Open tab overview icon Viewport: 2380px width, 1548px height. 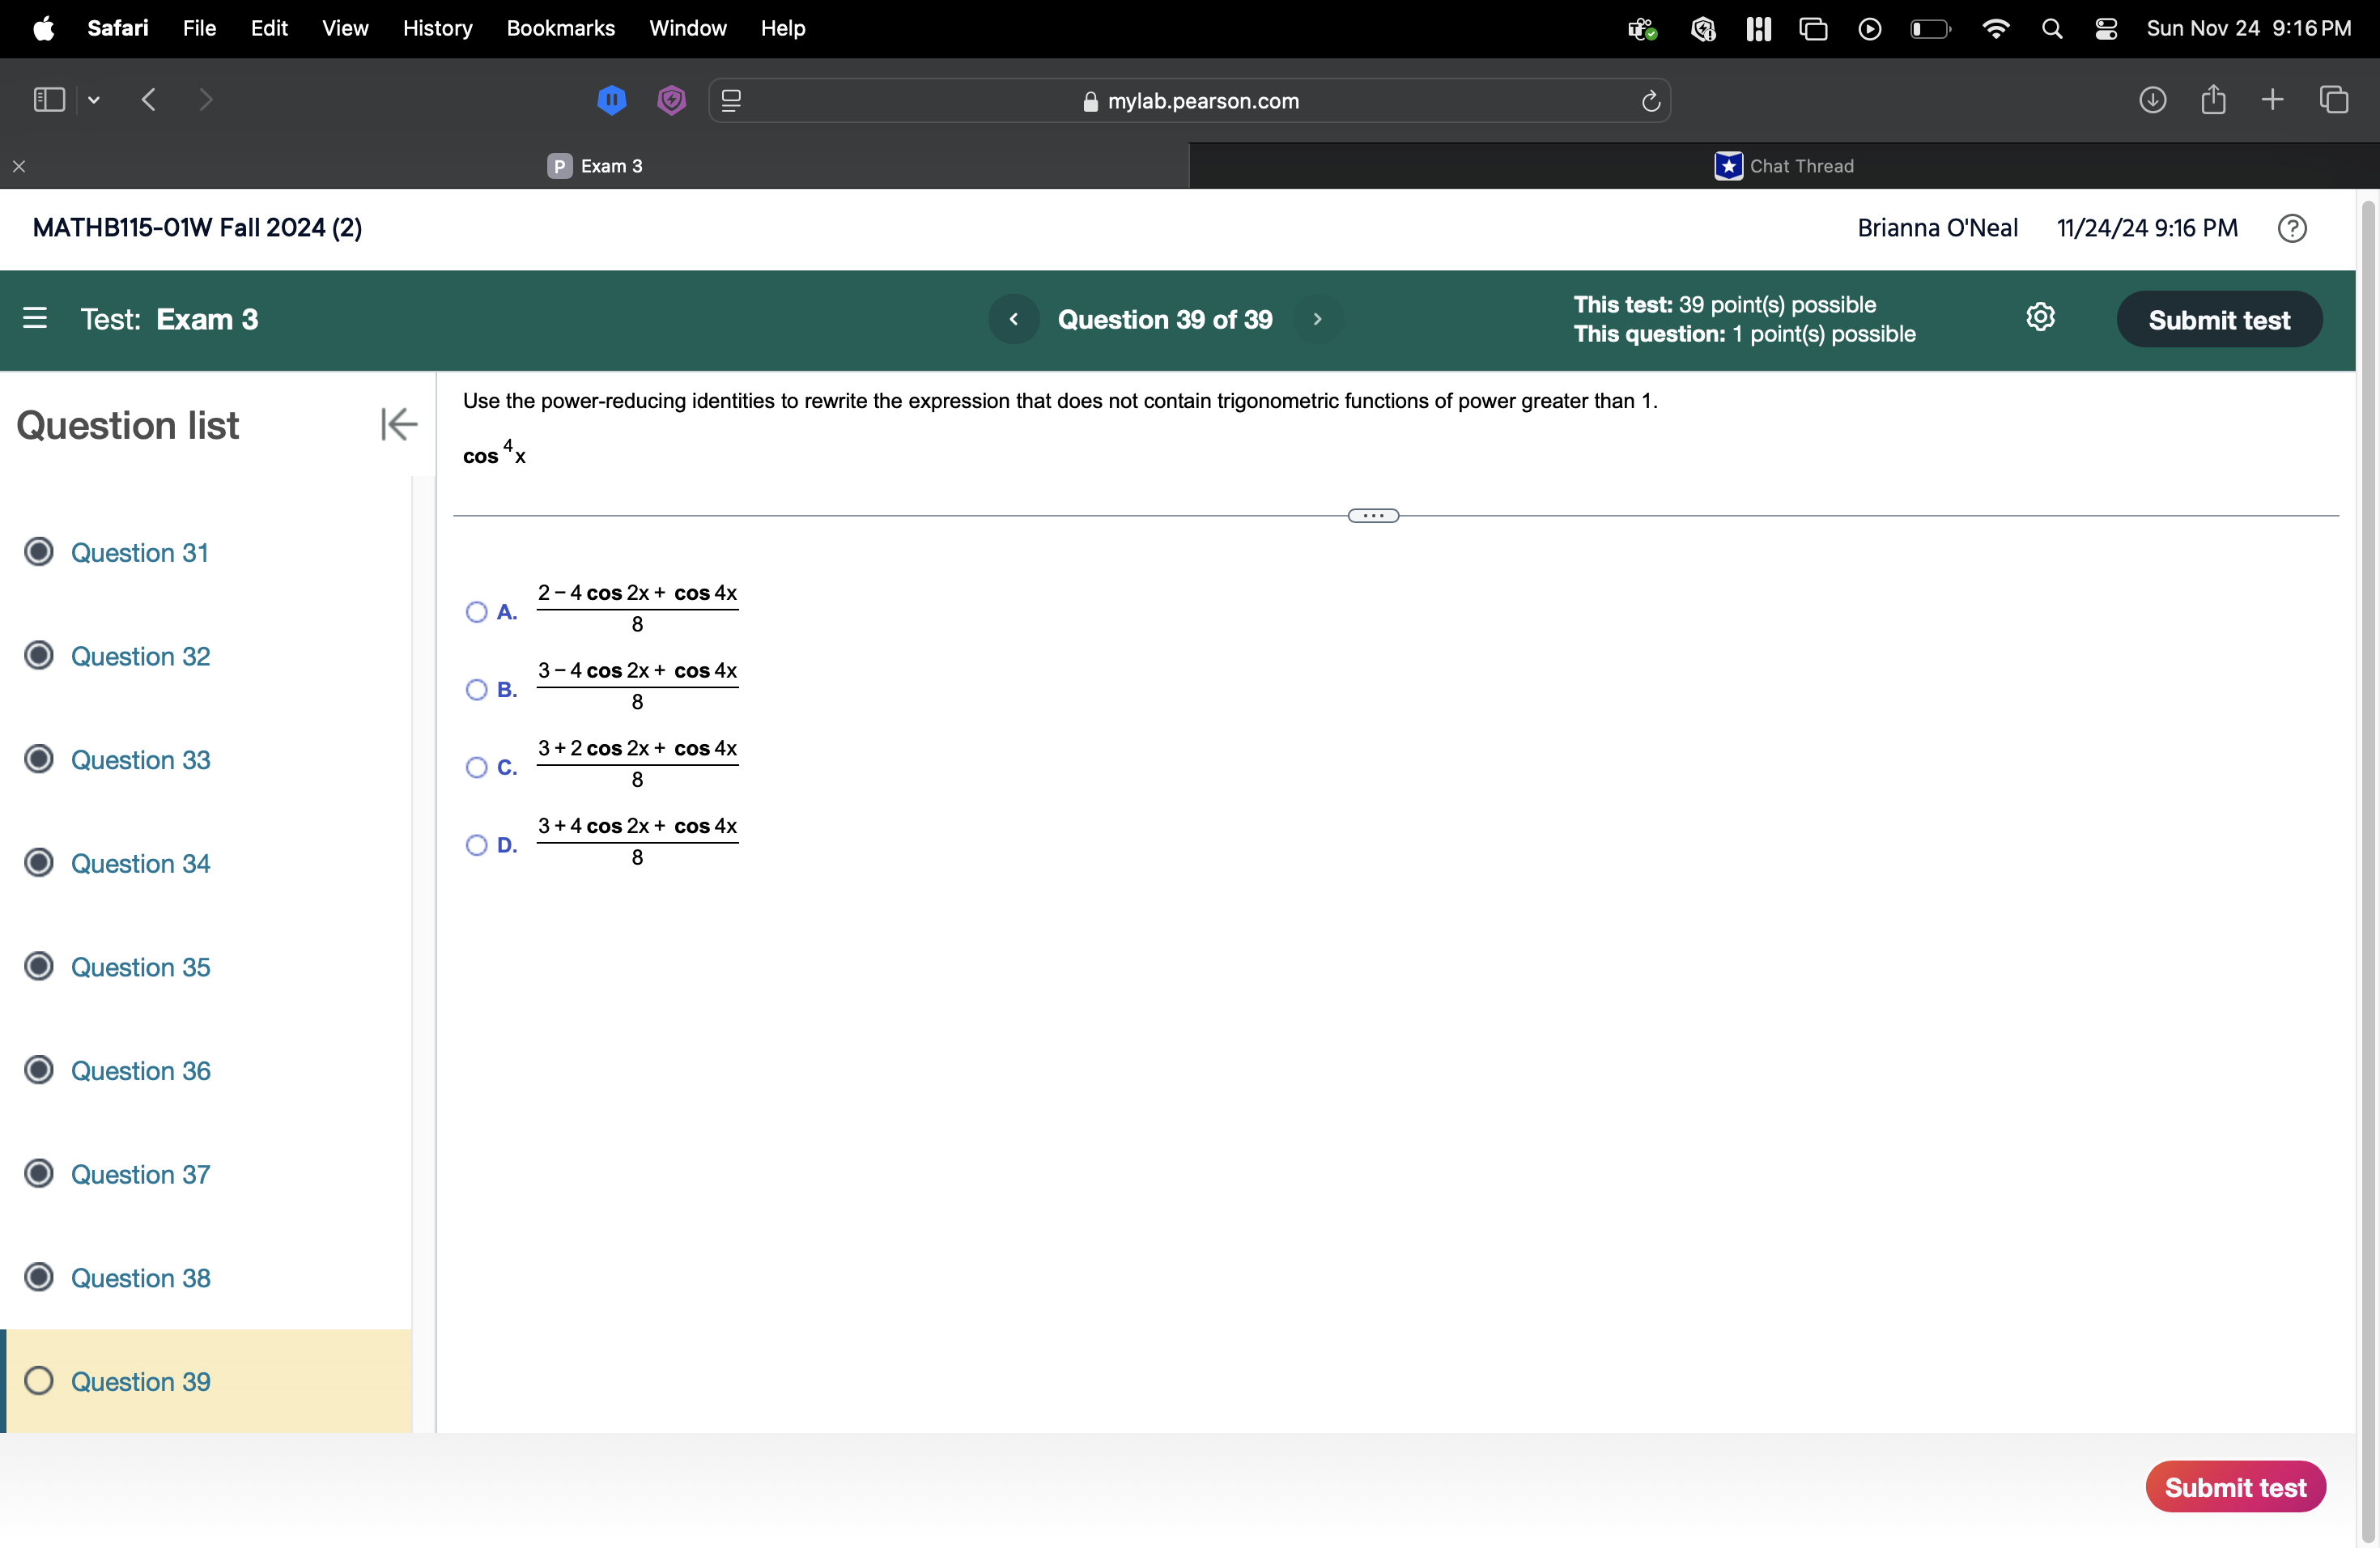pyautogui.click(x=2334, y=100)
